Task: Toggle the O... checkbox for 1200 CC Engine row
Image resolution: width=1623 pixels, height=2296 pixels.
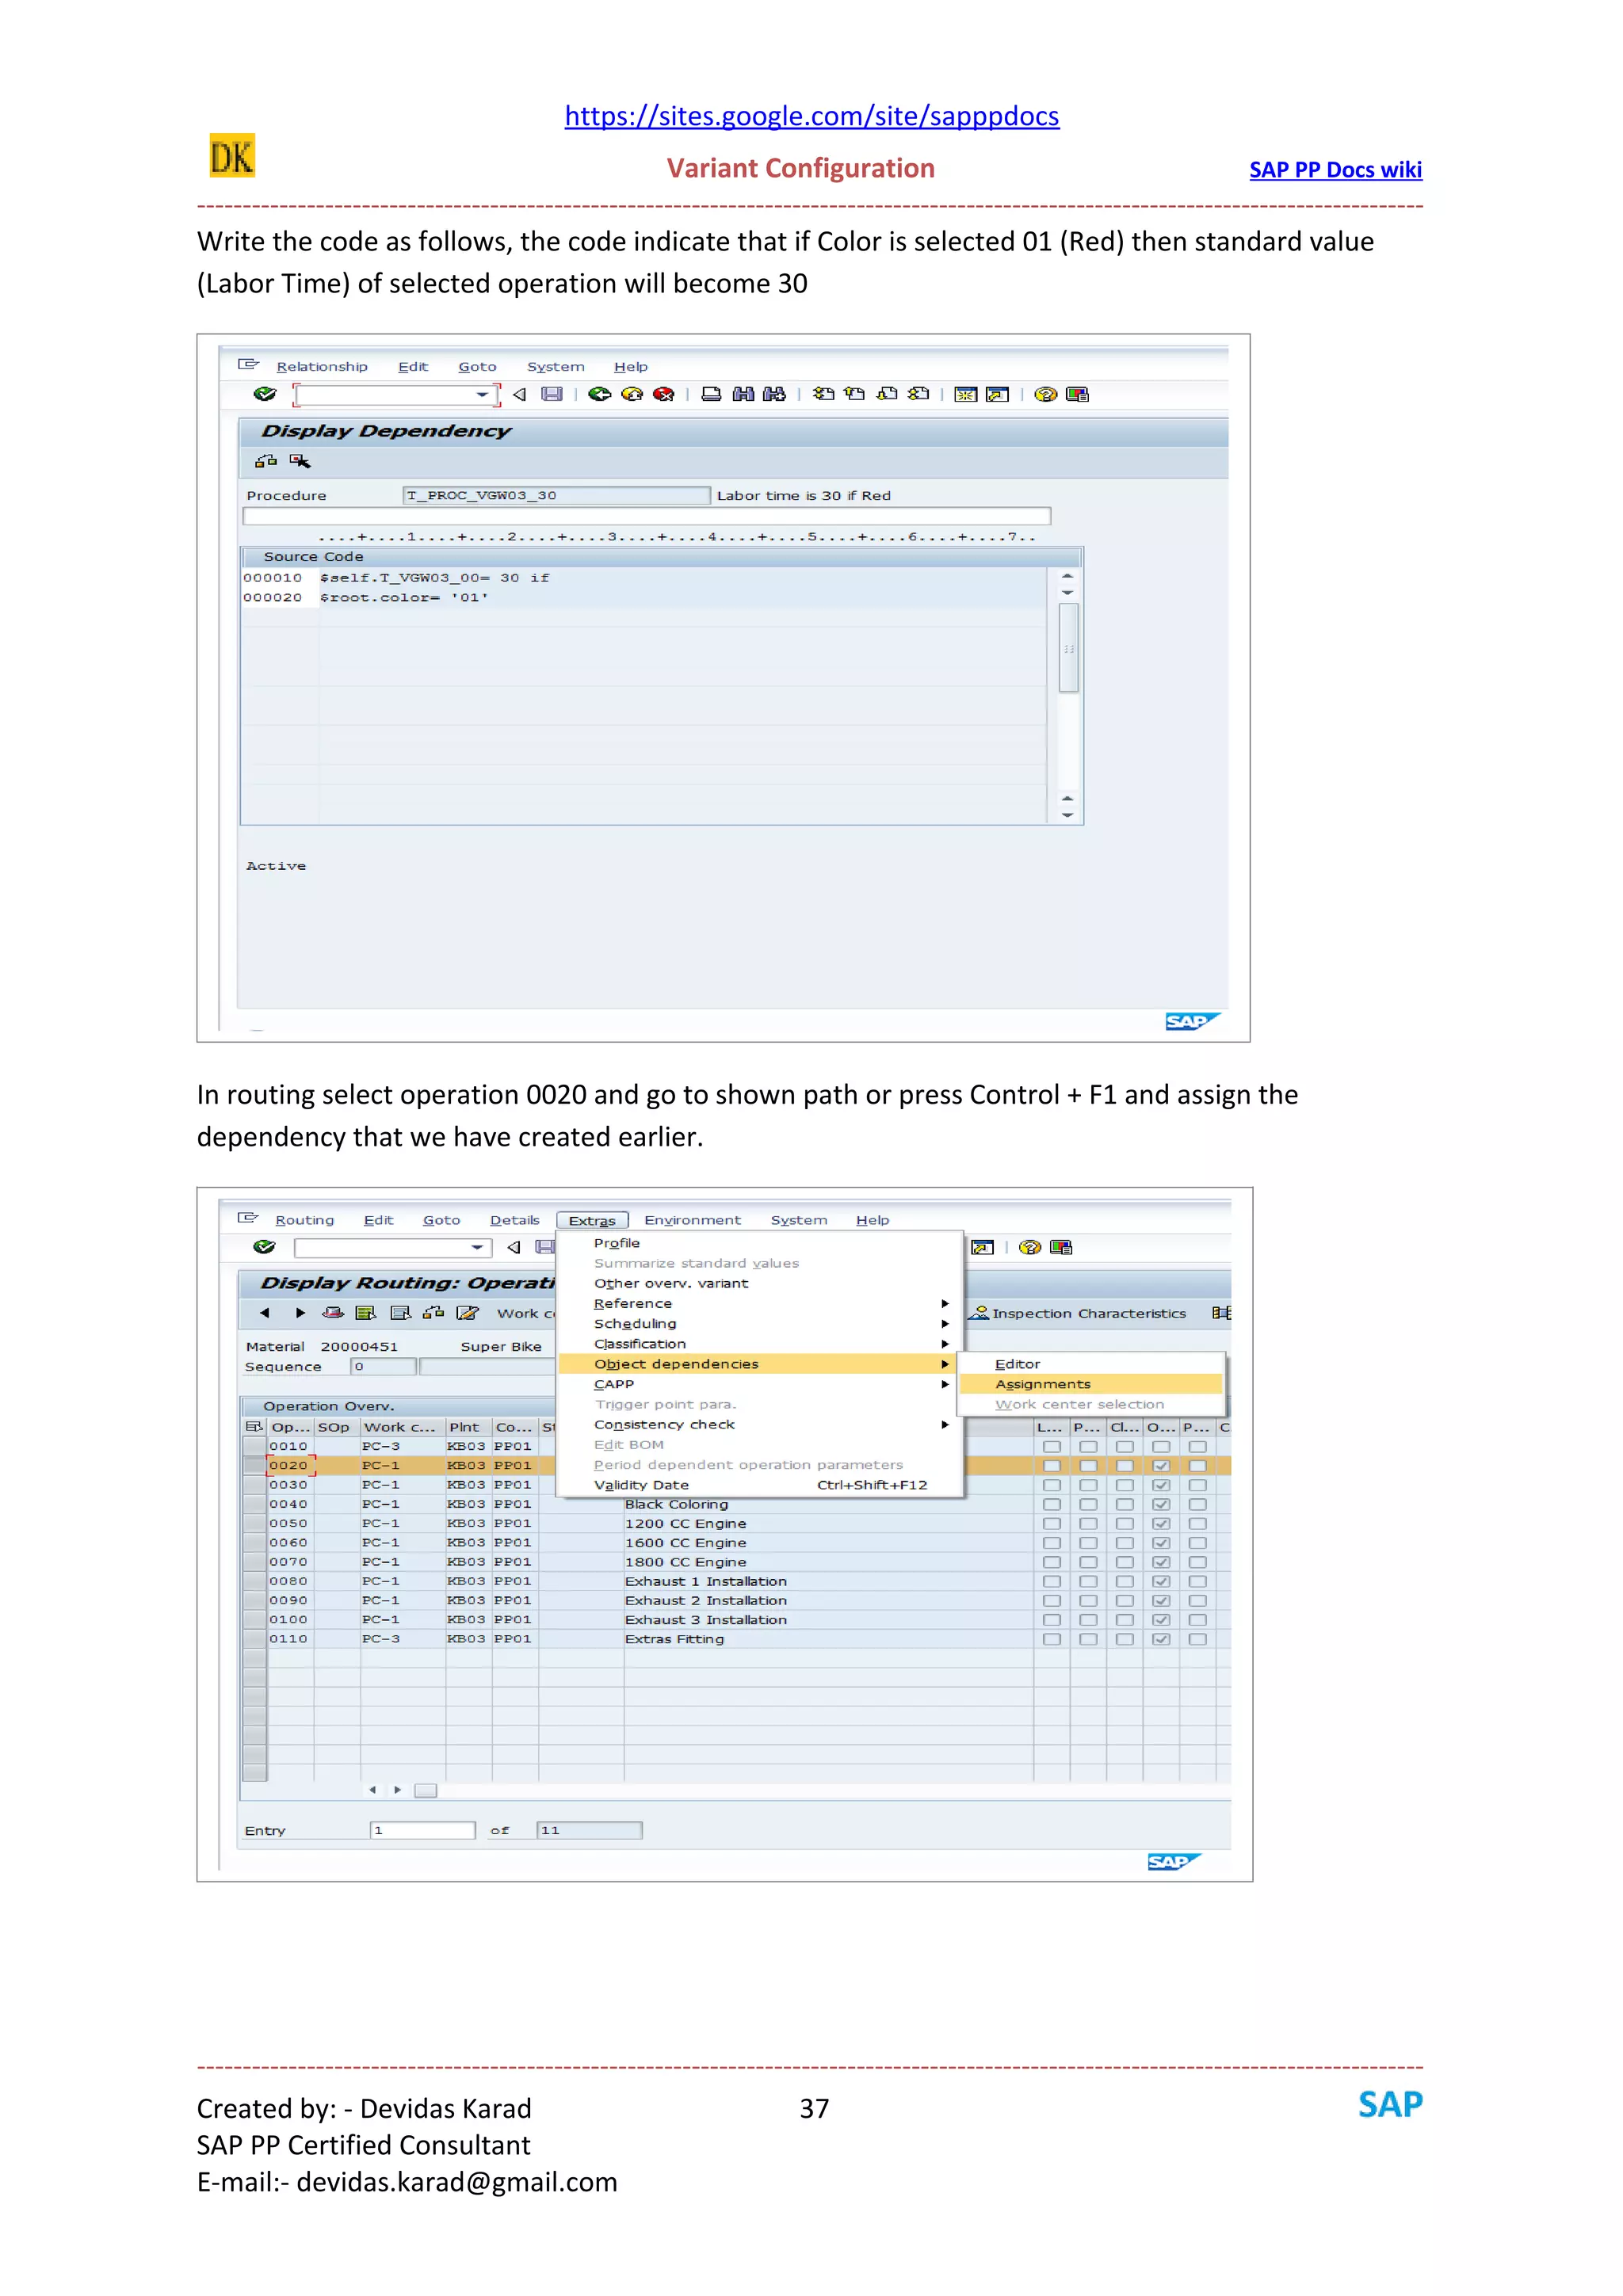Action: point(1161,1524)
